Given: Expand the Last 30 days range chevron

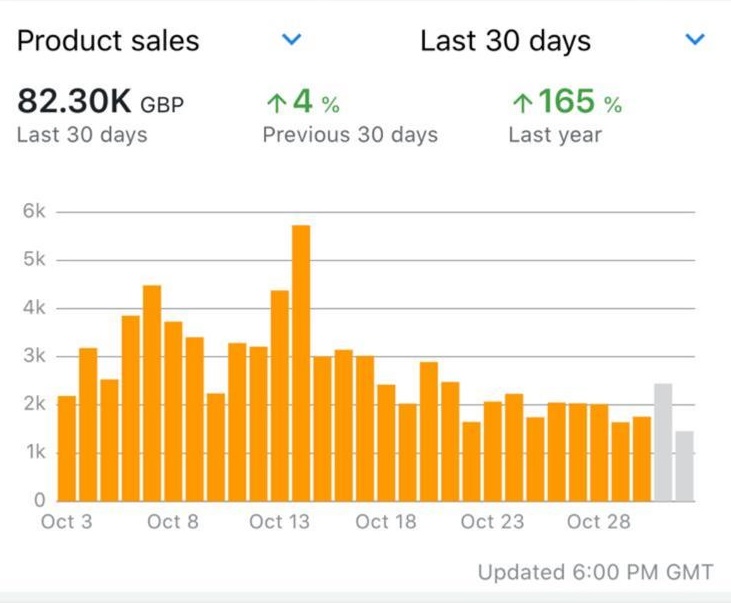Looking at the screenshot, I should (x=695, y=40).
